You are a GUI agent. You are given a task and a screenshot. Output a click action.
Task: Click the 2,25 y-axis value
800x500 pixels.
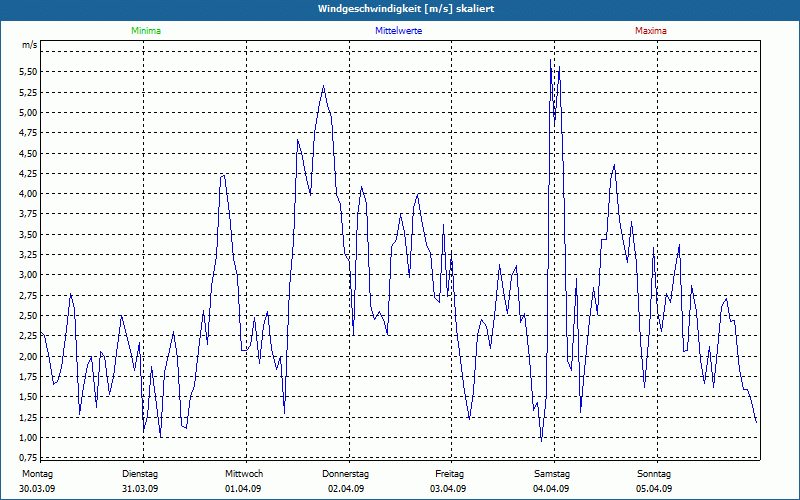(x=28, y=336)
